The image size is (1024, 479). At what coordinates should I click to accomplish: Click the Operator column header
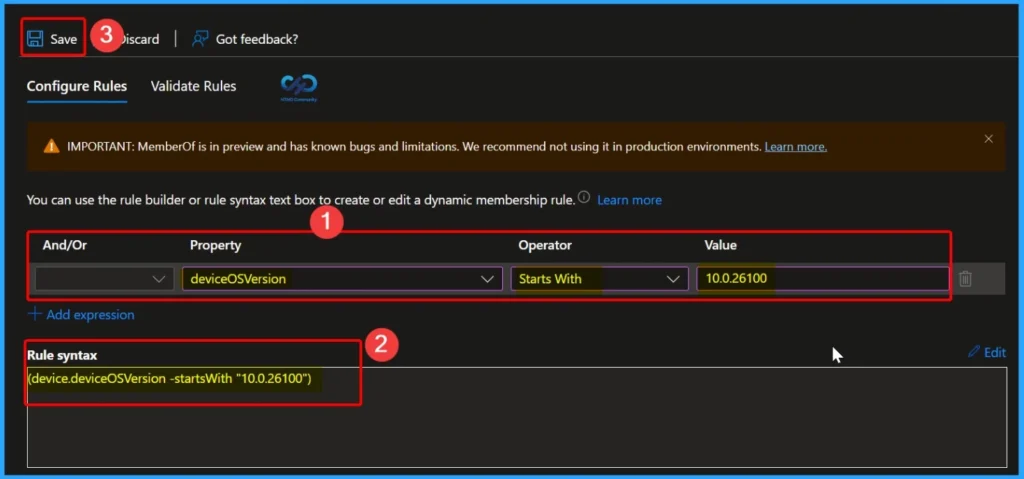[545, 246]
